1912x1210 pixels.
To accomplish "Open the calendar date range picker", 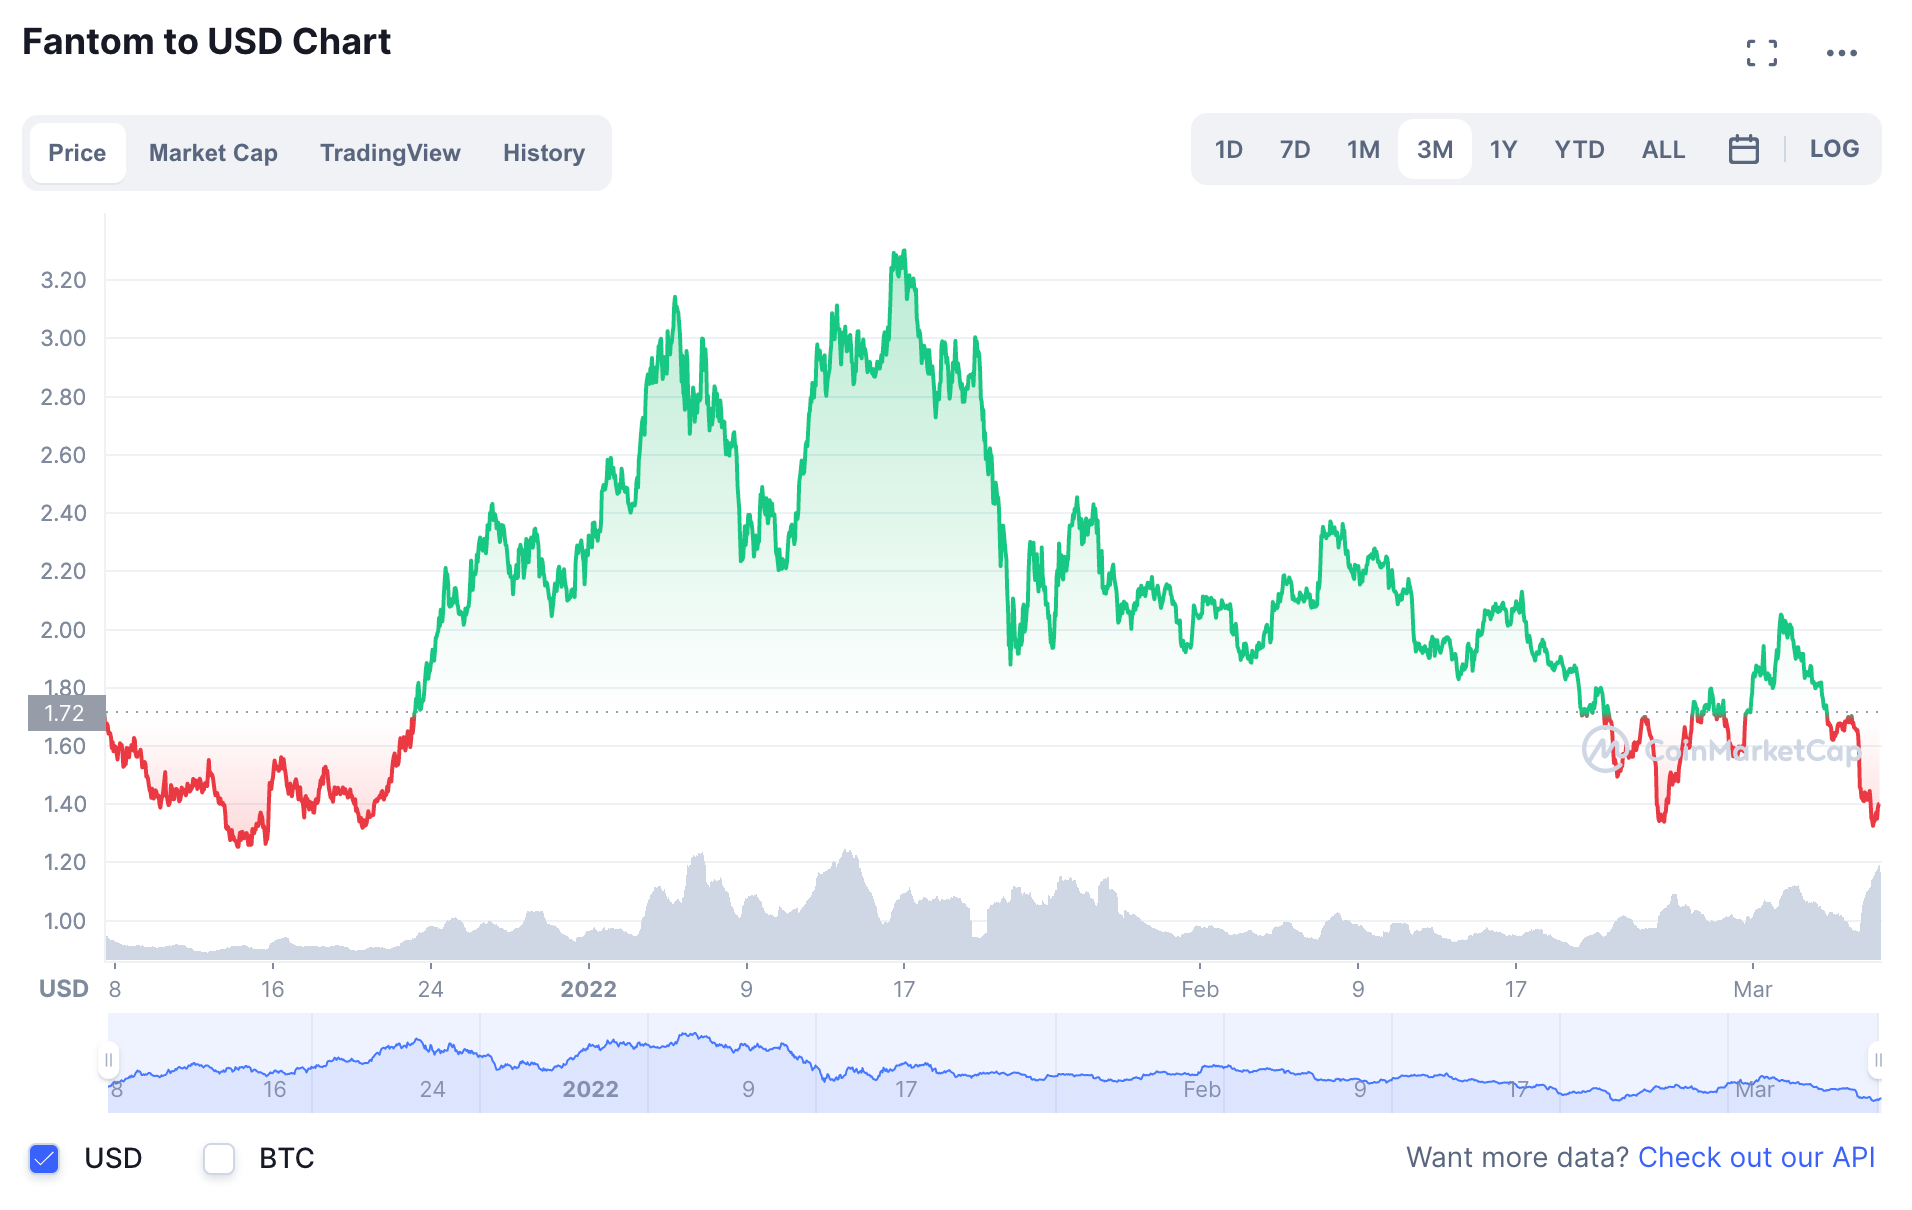I will click(x=1744, y=149).
